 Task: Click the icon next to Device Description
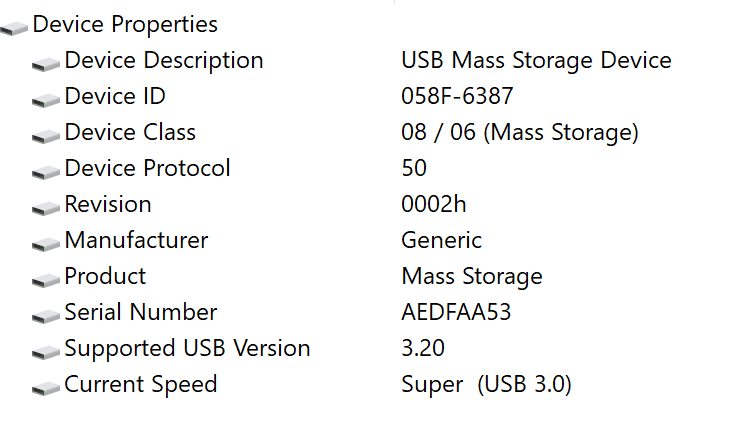pos(46,63)
